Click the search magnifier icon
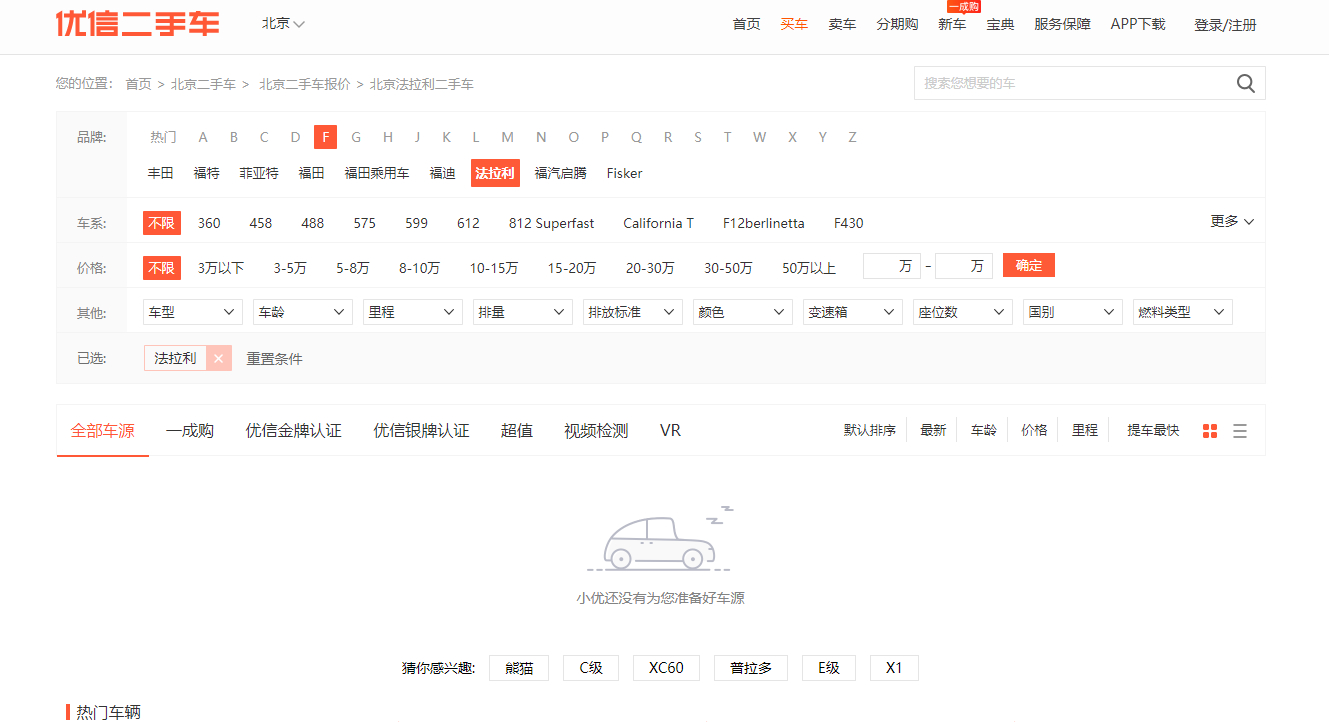Viewport: 1329px width, 722px height. 1245,83
